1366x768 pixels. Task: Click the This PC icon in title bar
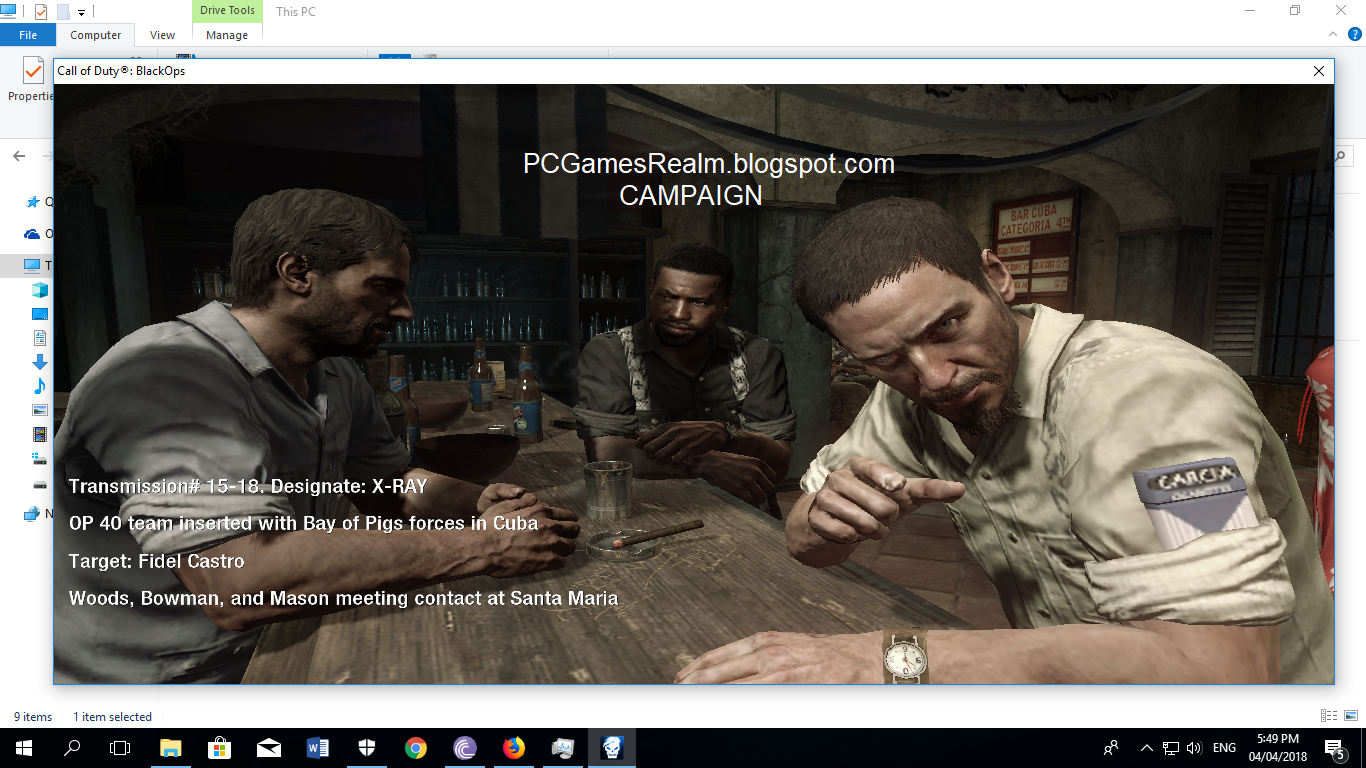tap(9, 11)
